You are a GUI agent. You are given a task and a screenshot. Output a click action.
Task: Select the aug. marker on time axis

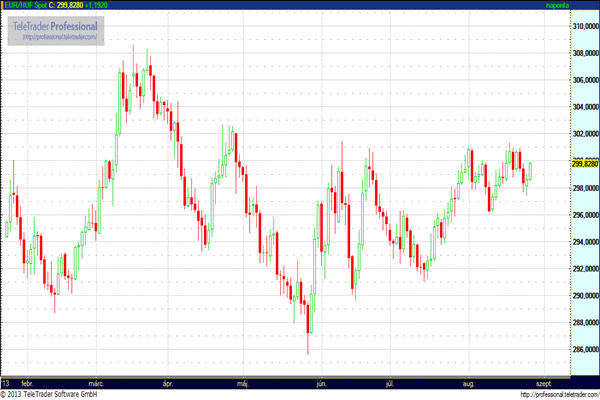click(470, 383)
